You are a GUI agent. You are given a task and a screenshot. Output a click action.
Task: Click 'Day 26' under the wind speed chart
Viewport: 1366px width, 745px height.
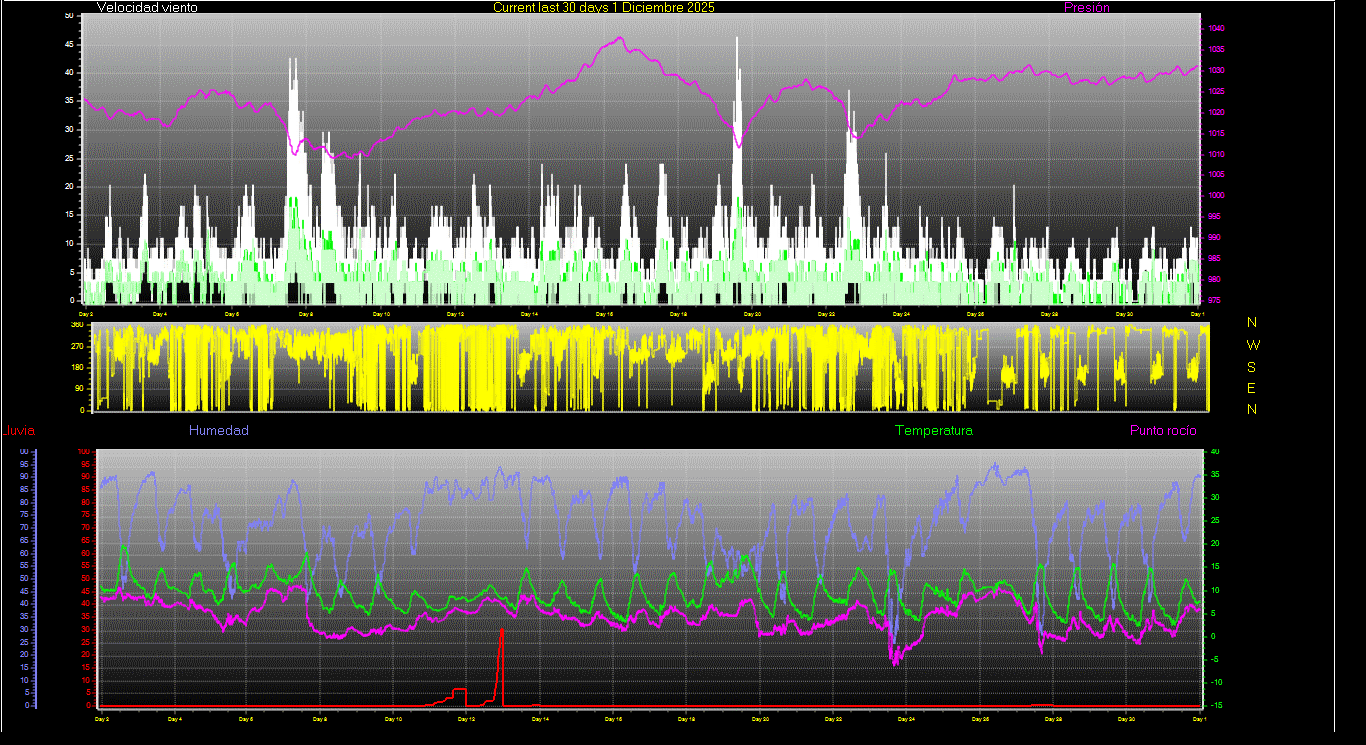tap(975, 314)
